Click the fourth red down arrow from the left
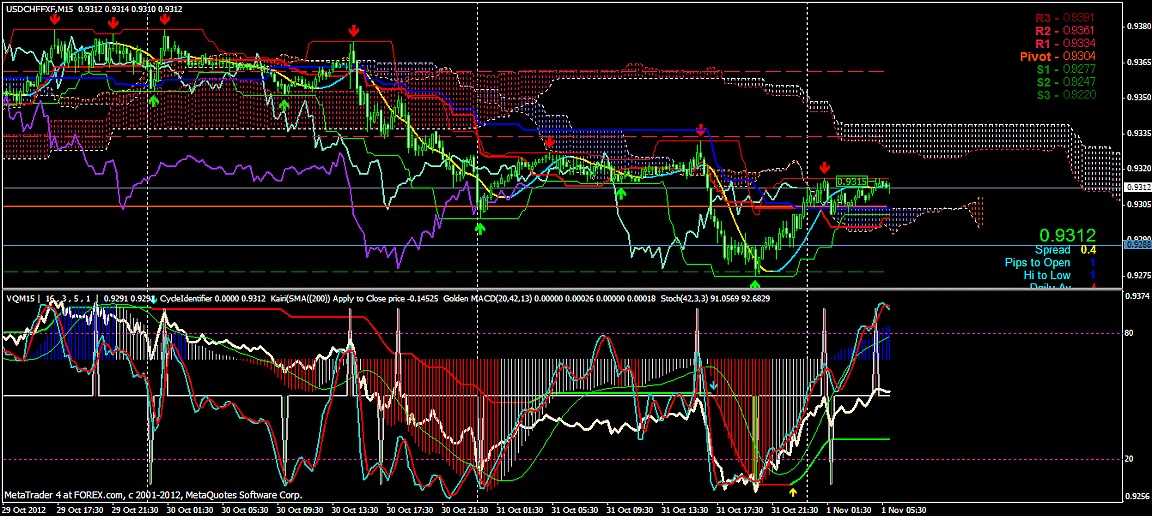Screen dimensions: 1152x516 [x=353, y=32]
